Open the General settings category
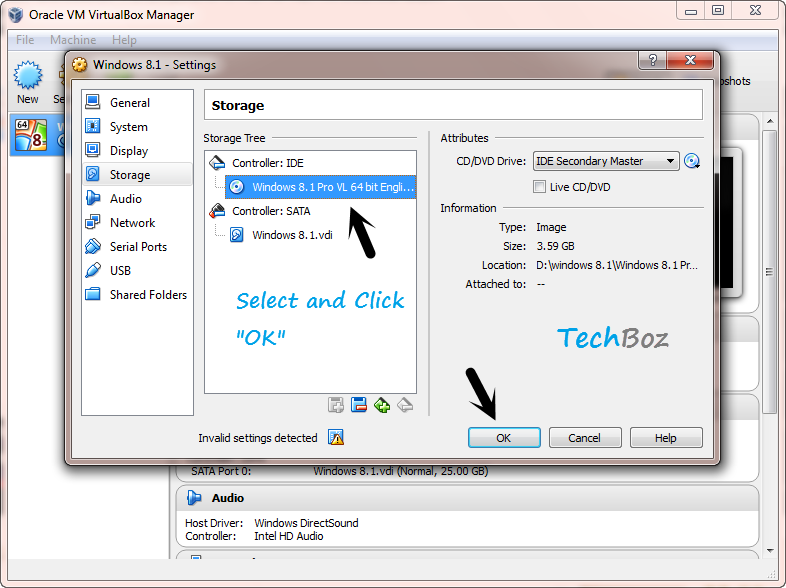Image resolution: width=786 pixels, height=588 pixels. click(129, 103)
